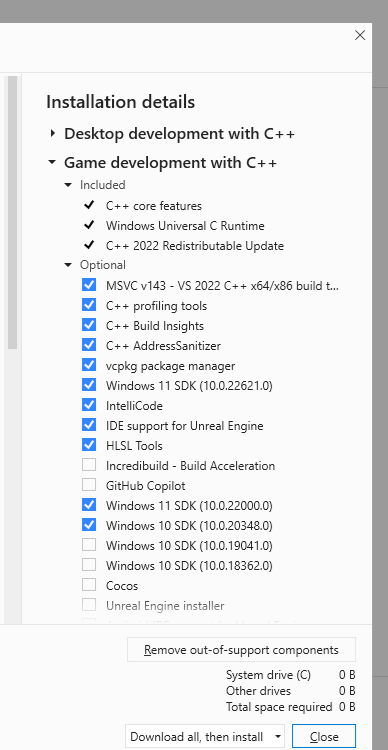Click the Total space required label
The height and width of the screenshot is (750, 388).
pyautogui.click(x=279, y=707)
